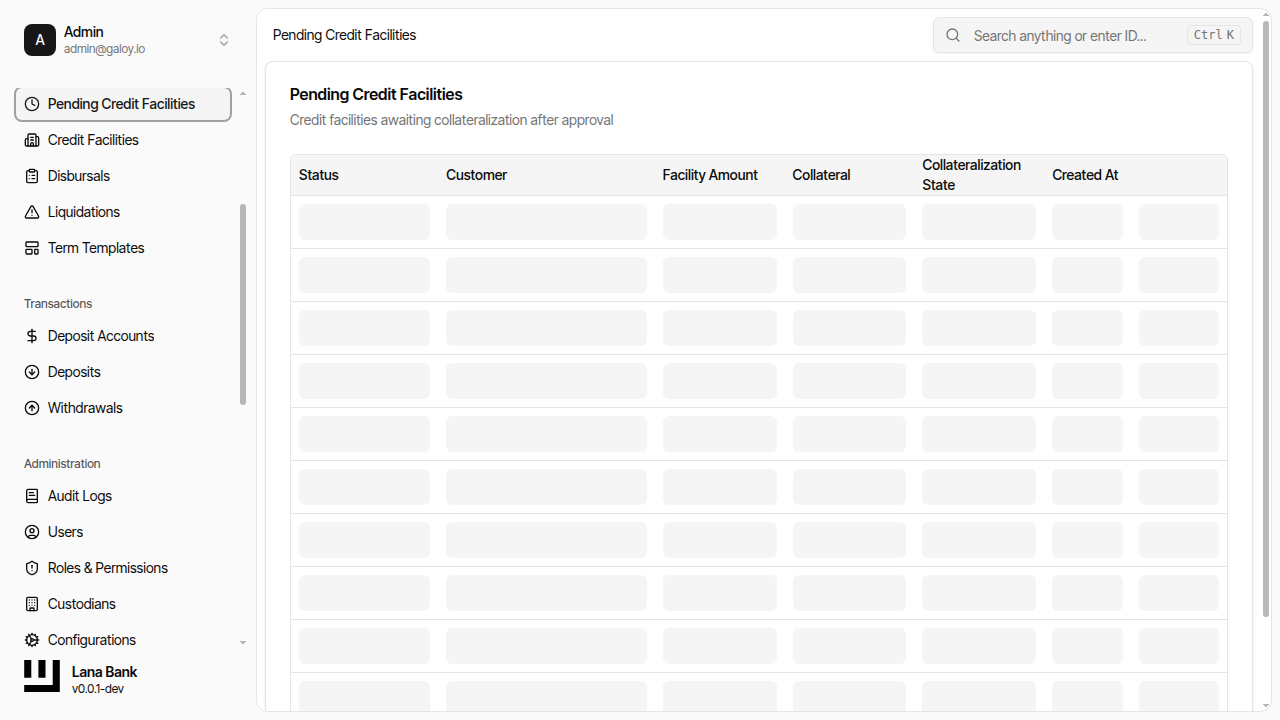Select the Deposit Accounts dollar icon
This screenshot has width=1280, height=720.
tap(31, 336)
